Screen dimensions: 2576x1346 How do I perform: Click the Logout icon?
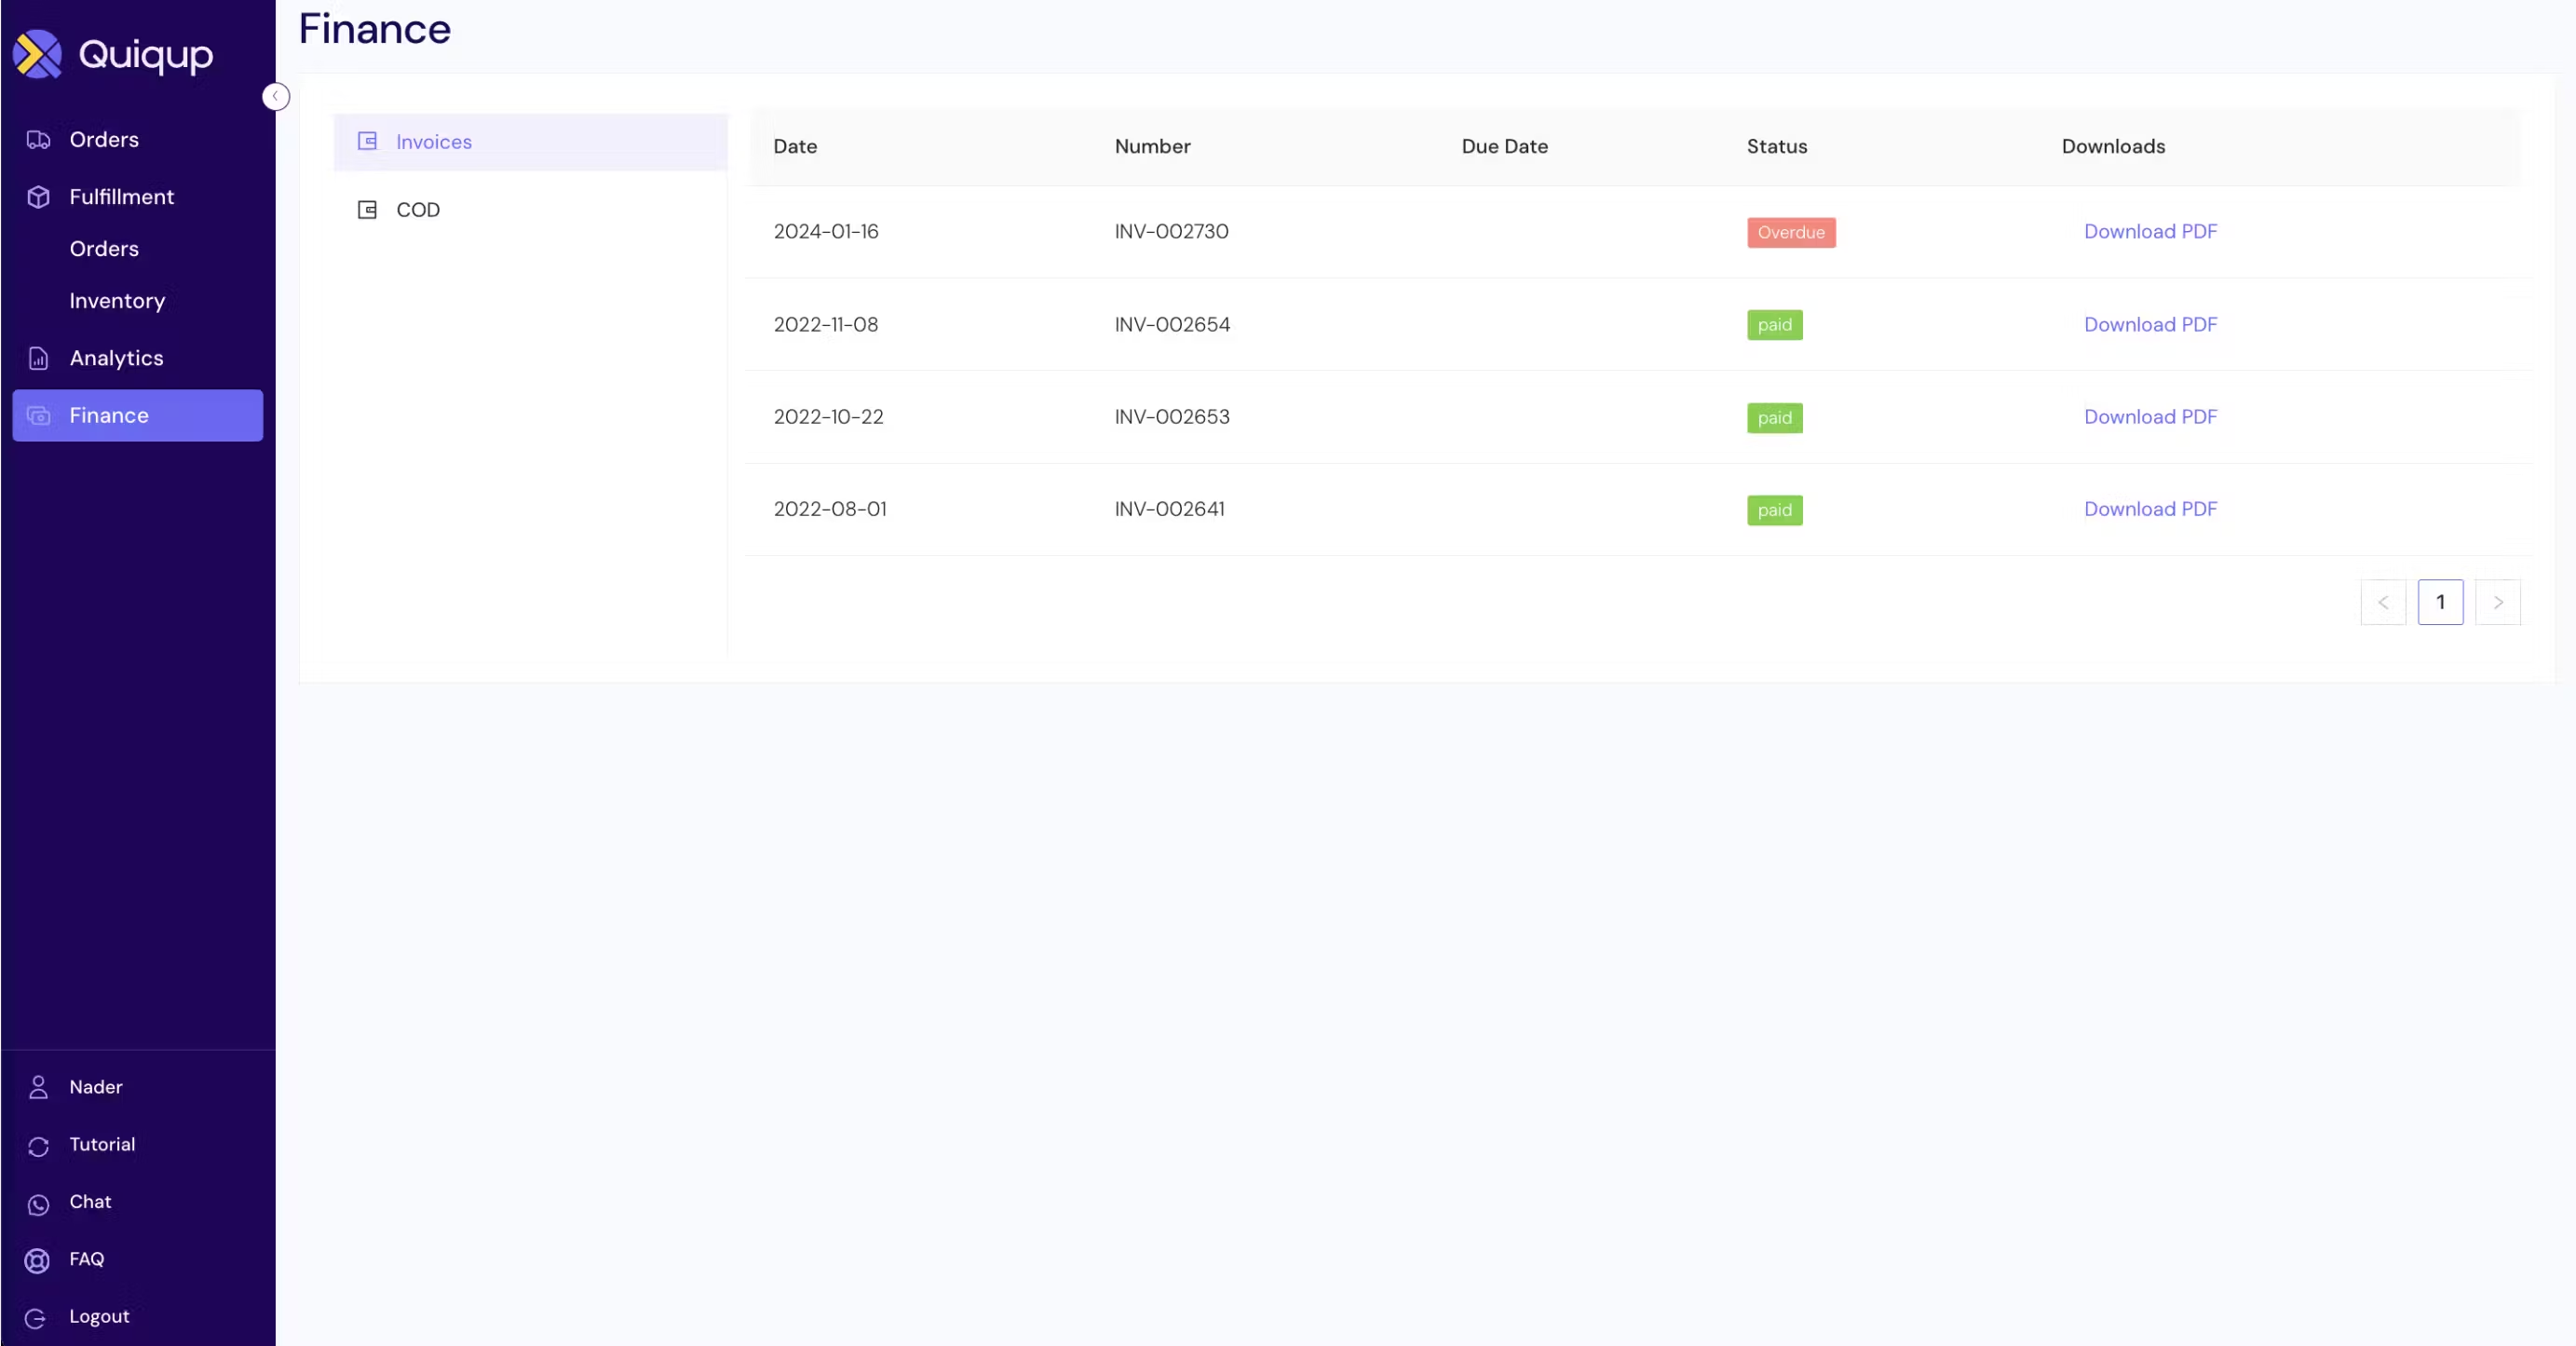click(x=36, y=1318)
